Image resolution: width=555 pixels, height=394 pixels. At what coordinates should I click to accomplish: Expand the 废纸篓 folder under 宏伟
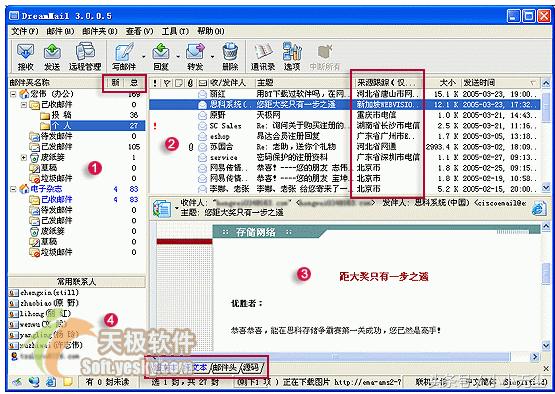point(24,157)
